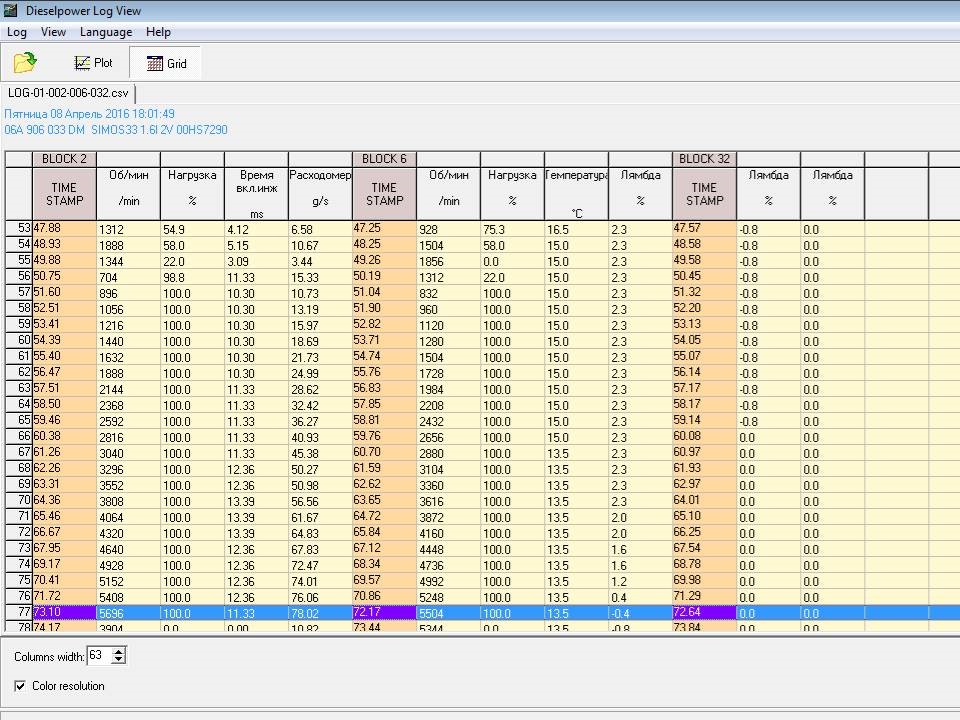Decrease columns width with down arrow
Image resolution: width=960 pixels, height=720 pixels.
click(119, 660)
